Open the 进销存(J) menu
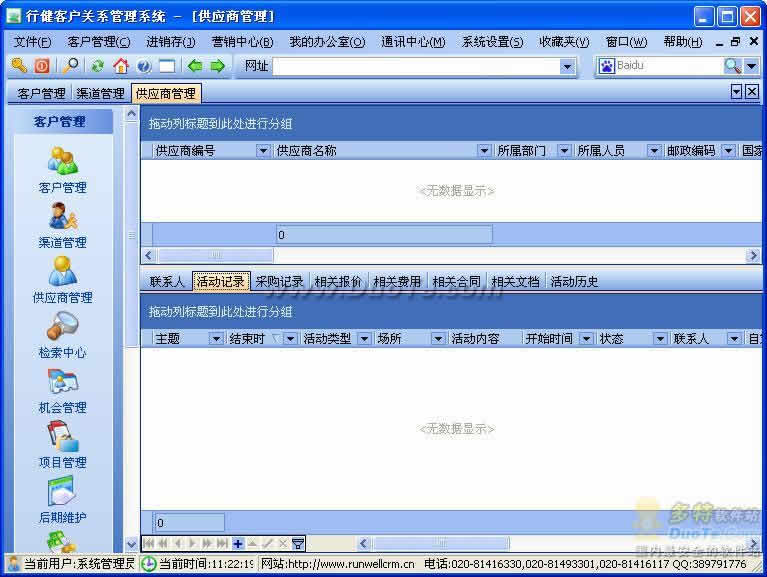This screenshot has width=767, height=577. (x=171, y=42)
